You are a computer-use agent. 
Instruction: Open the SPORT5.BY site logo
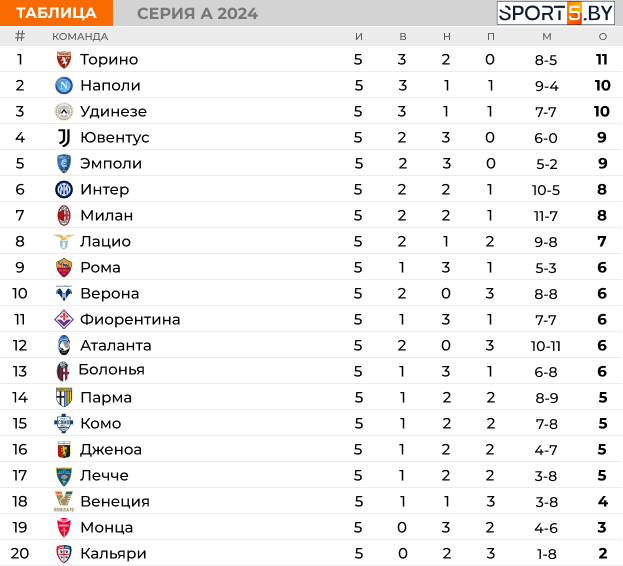555,13
